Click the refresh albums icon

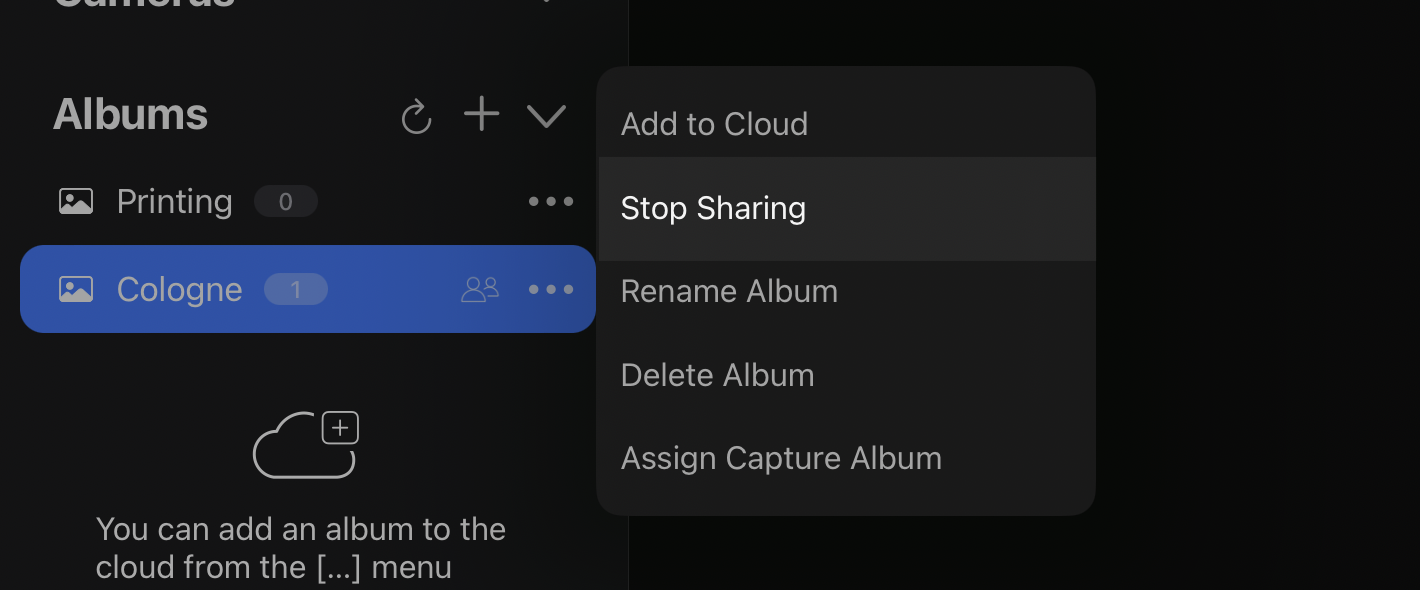pyautogui.click(x=416, y=116)
